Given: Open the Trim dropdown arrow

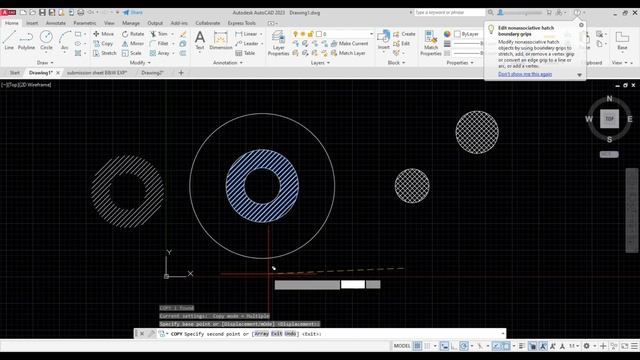Looking at the screenshot, I should pyautogui.click(x=172, y=34).
